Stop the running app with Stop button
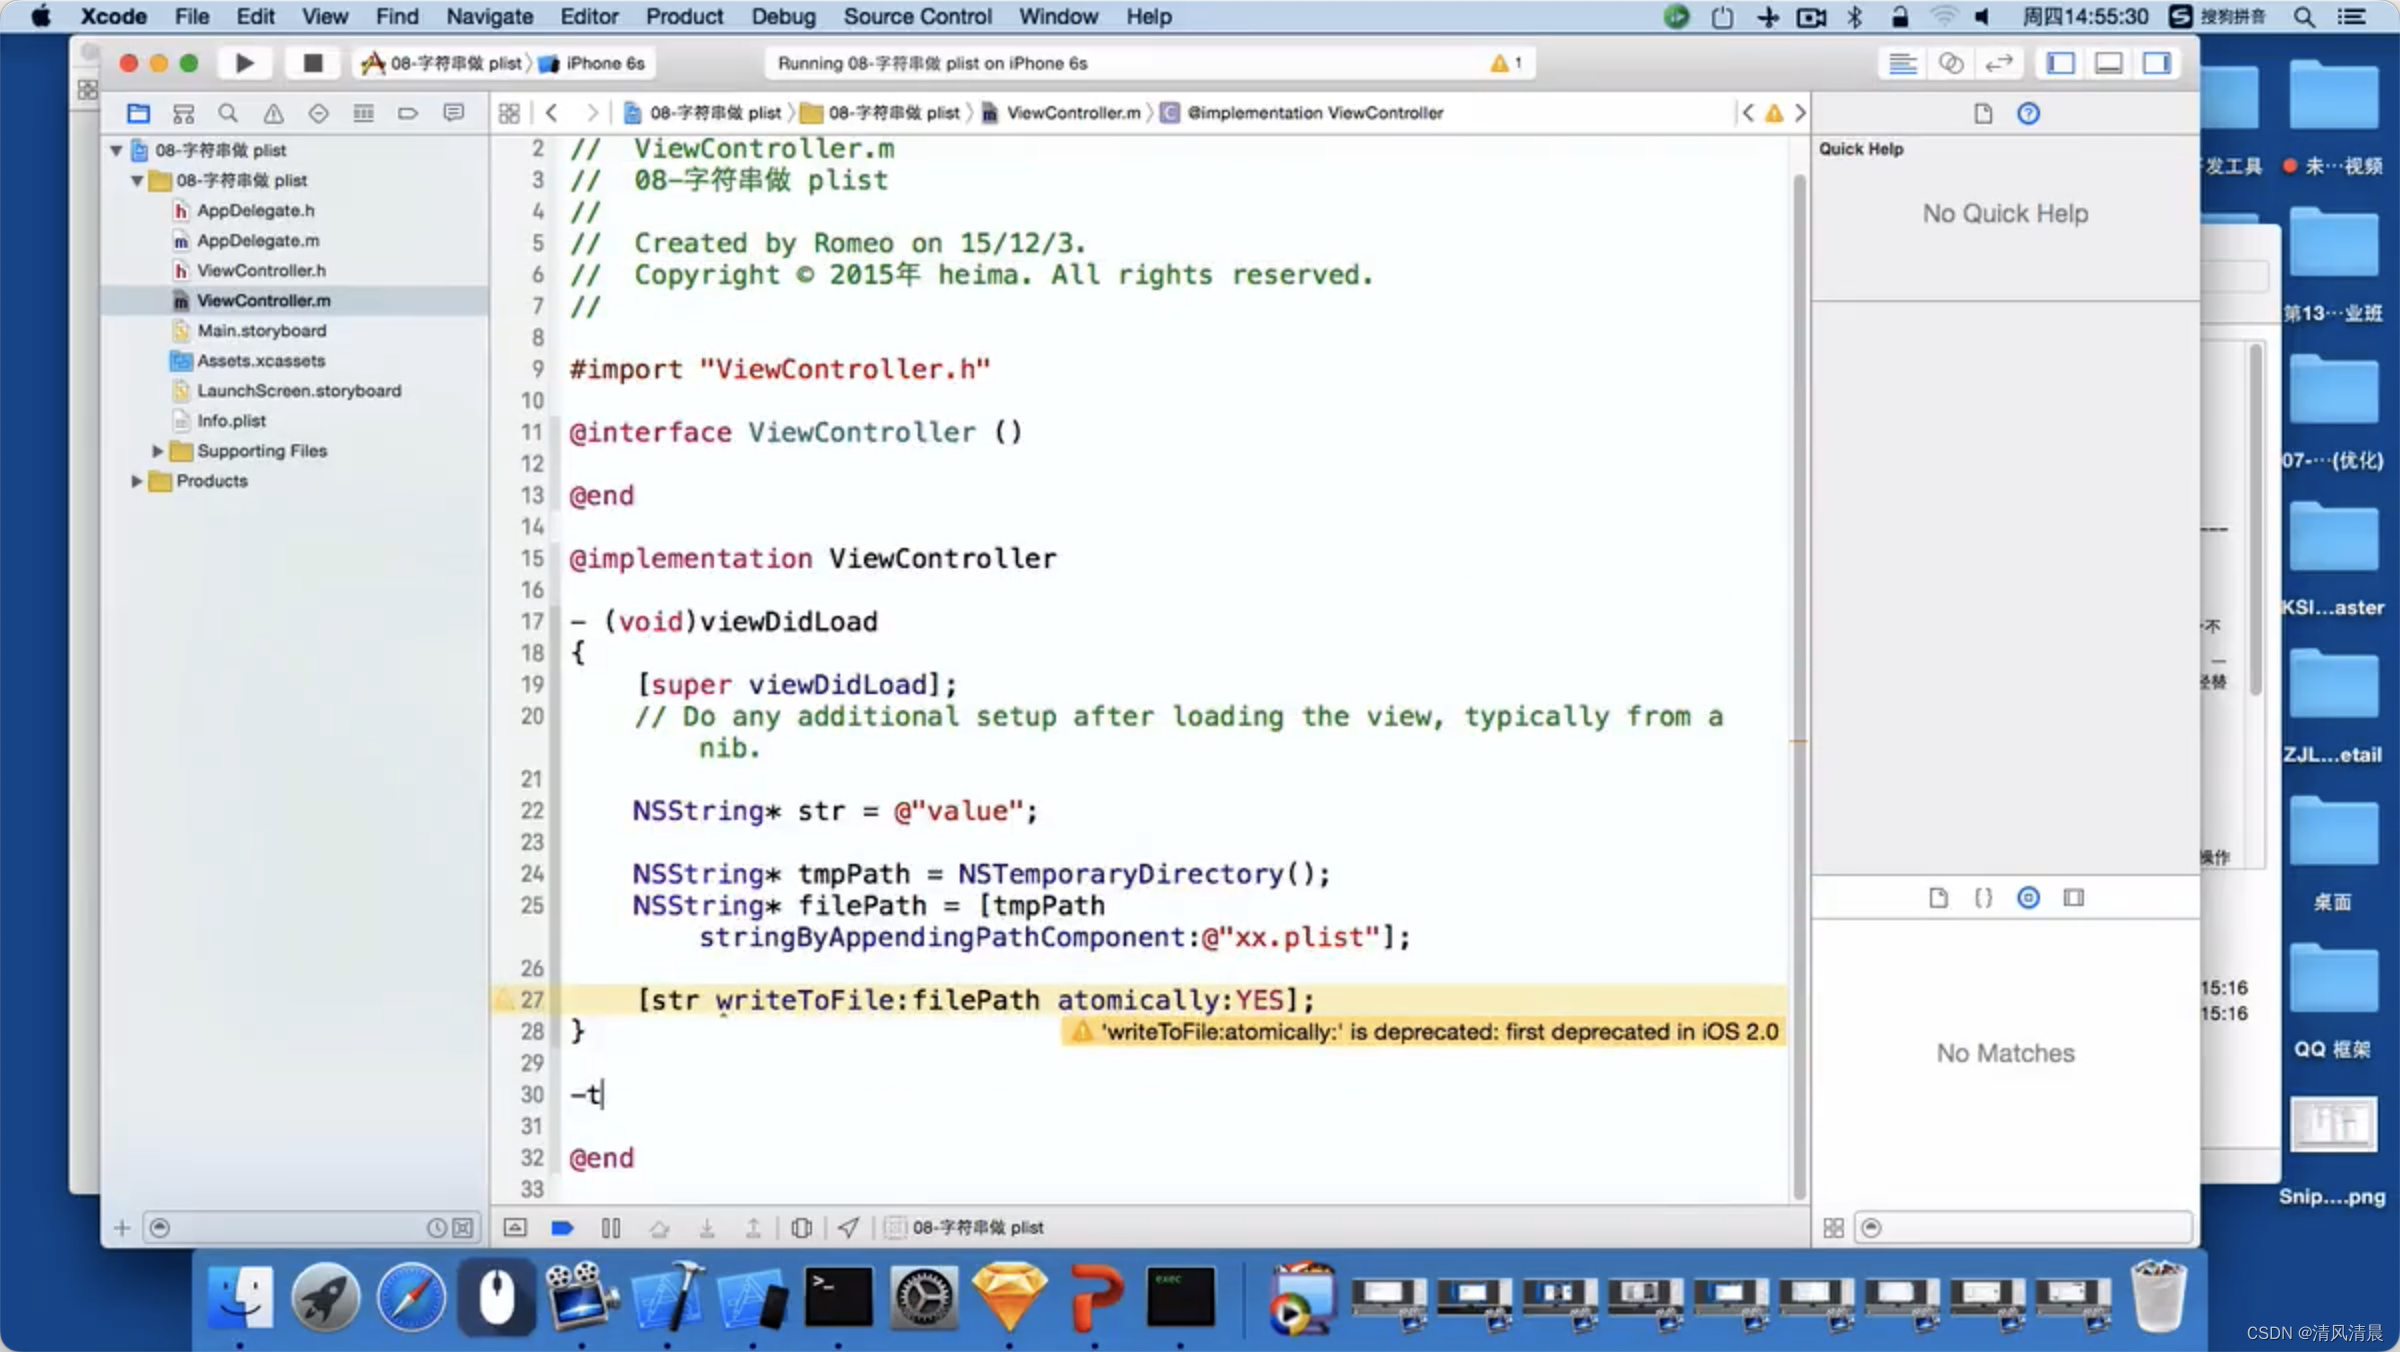 312,63
